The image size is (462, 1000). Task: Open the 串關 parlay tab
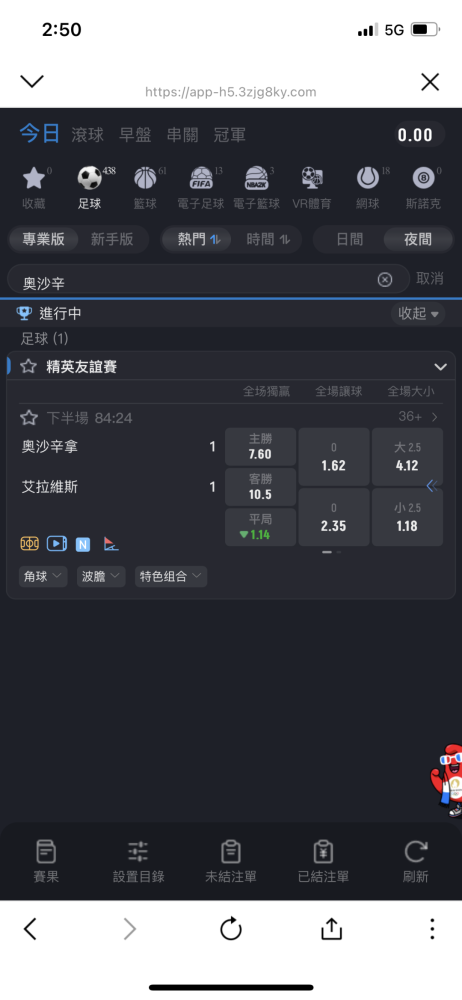[x=183, y=135]
